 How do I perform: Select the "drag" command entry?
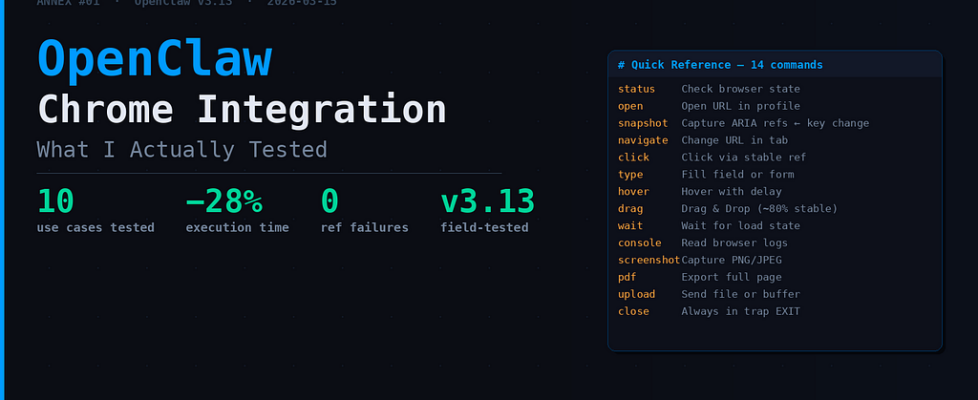coord(630,208)
